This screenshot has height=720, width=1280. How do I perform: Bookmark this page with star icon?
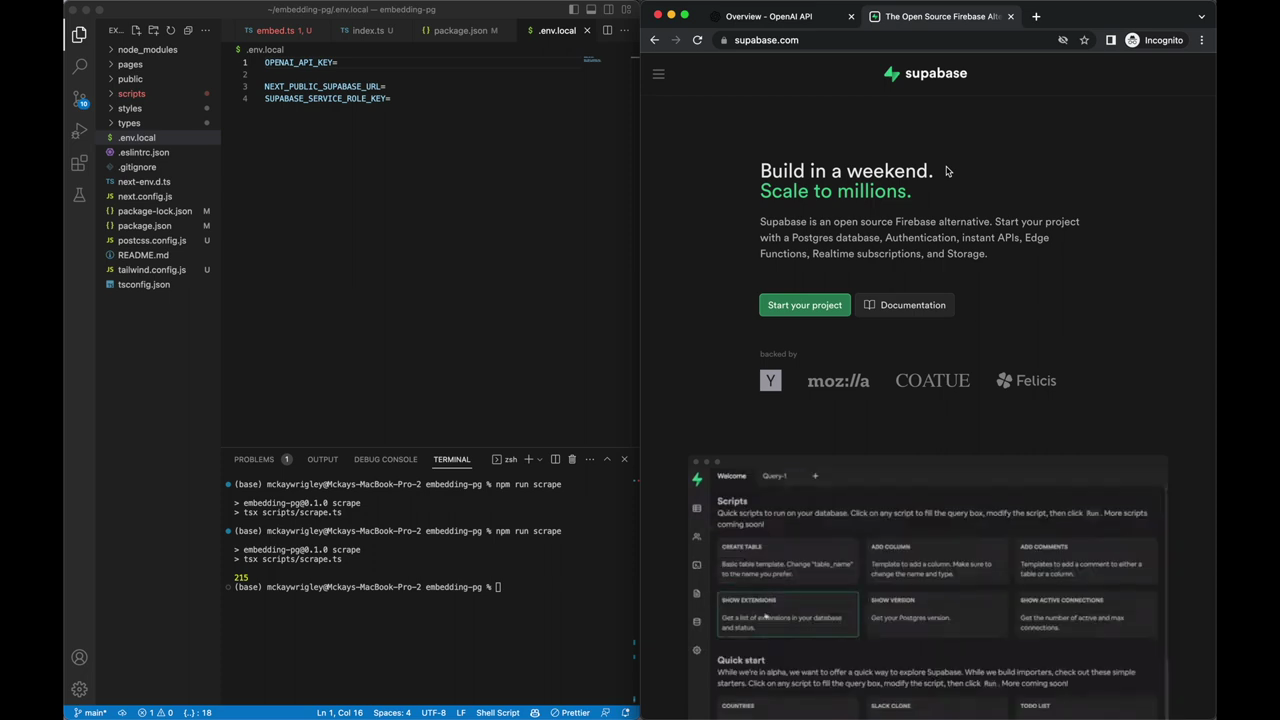(1084, 40)
